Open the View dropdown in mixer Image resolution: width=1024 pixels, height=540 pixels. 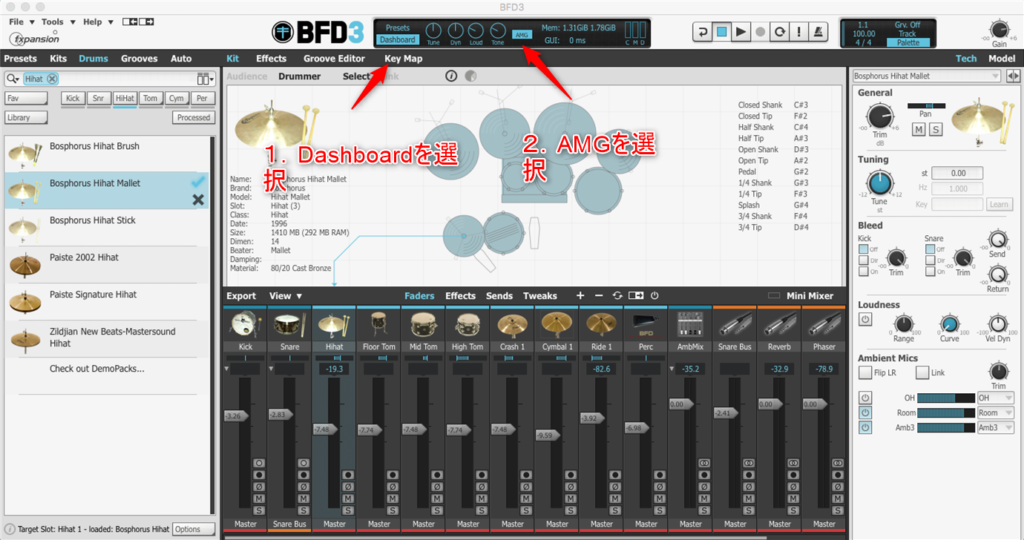[285, 296]
